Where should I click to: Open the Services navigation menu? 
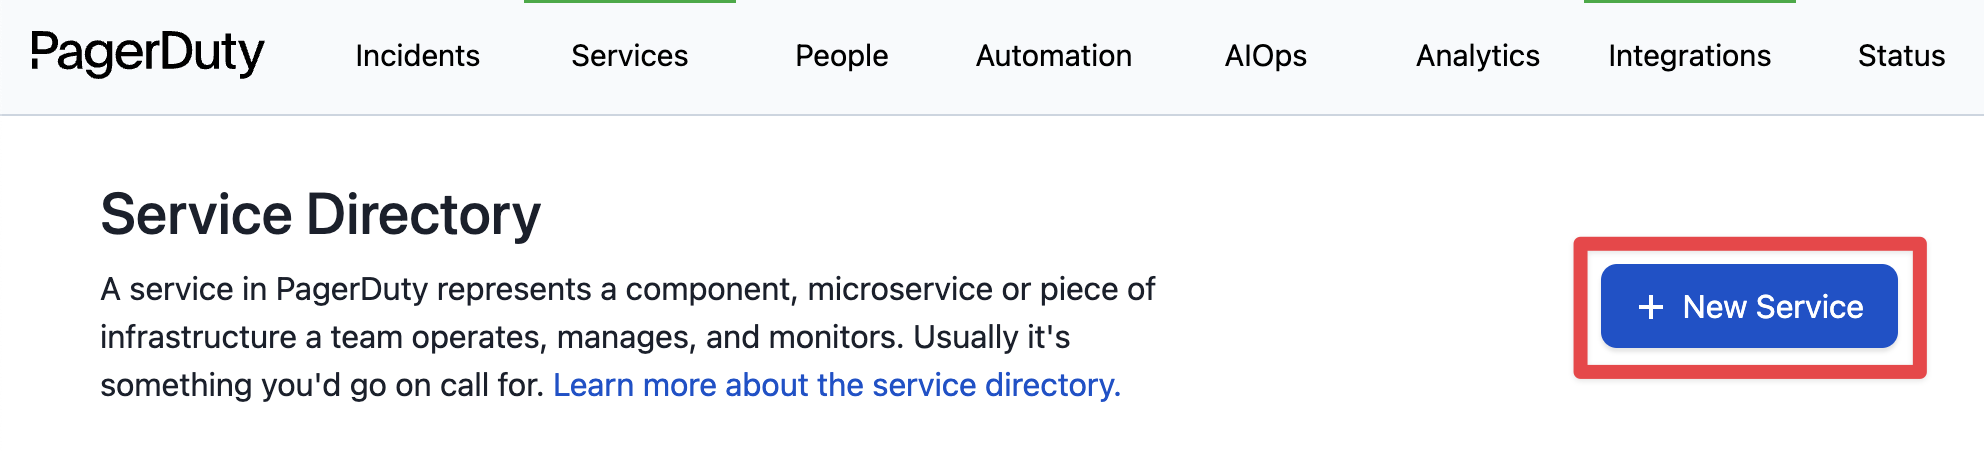pos(629,56)
